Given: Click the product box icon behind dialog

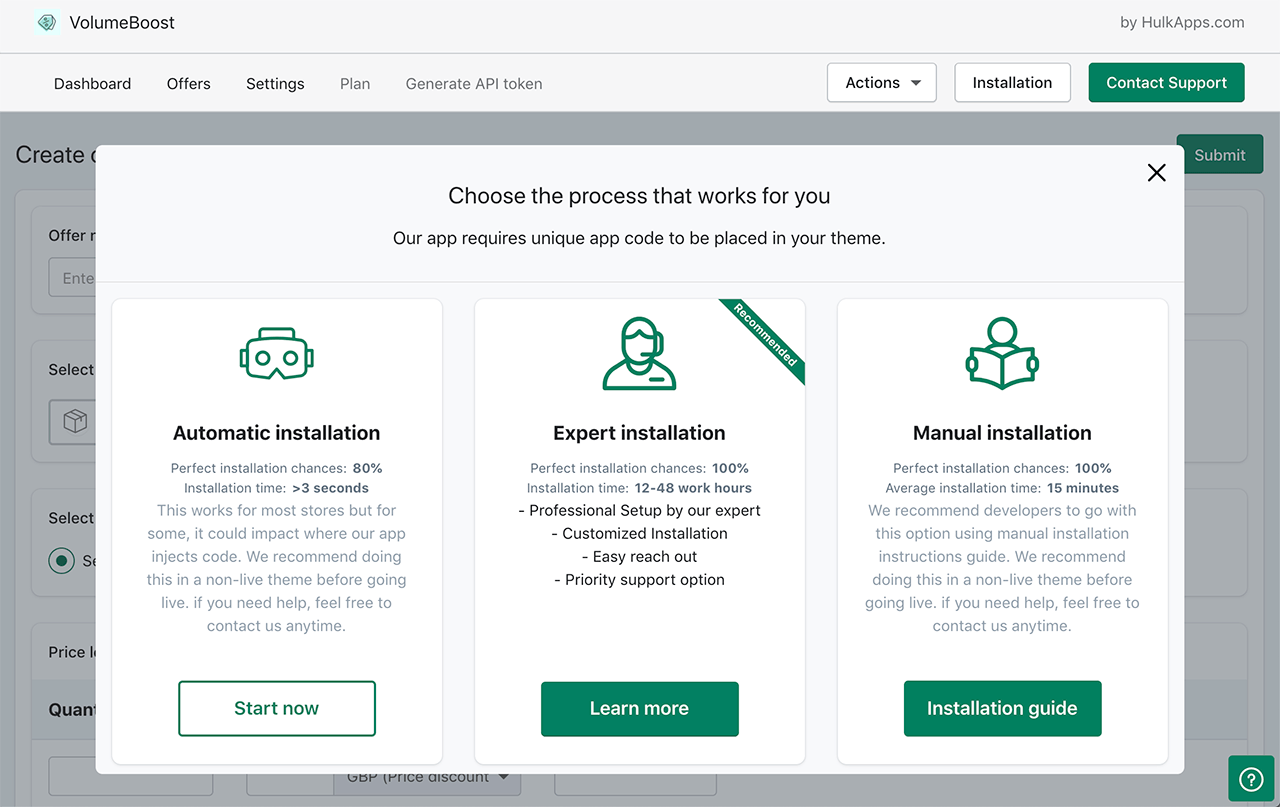Looking at the screenshot, I should coord(75,421).
